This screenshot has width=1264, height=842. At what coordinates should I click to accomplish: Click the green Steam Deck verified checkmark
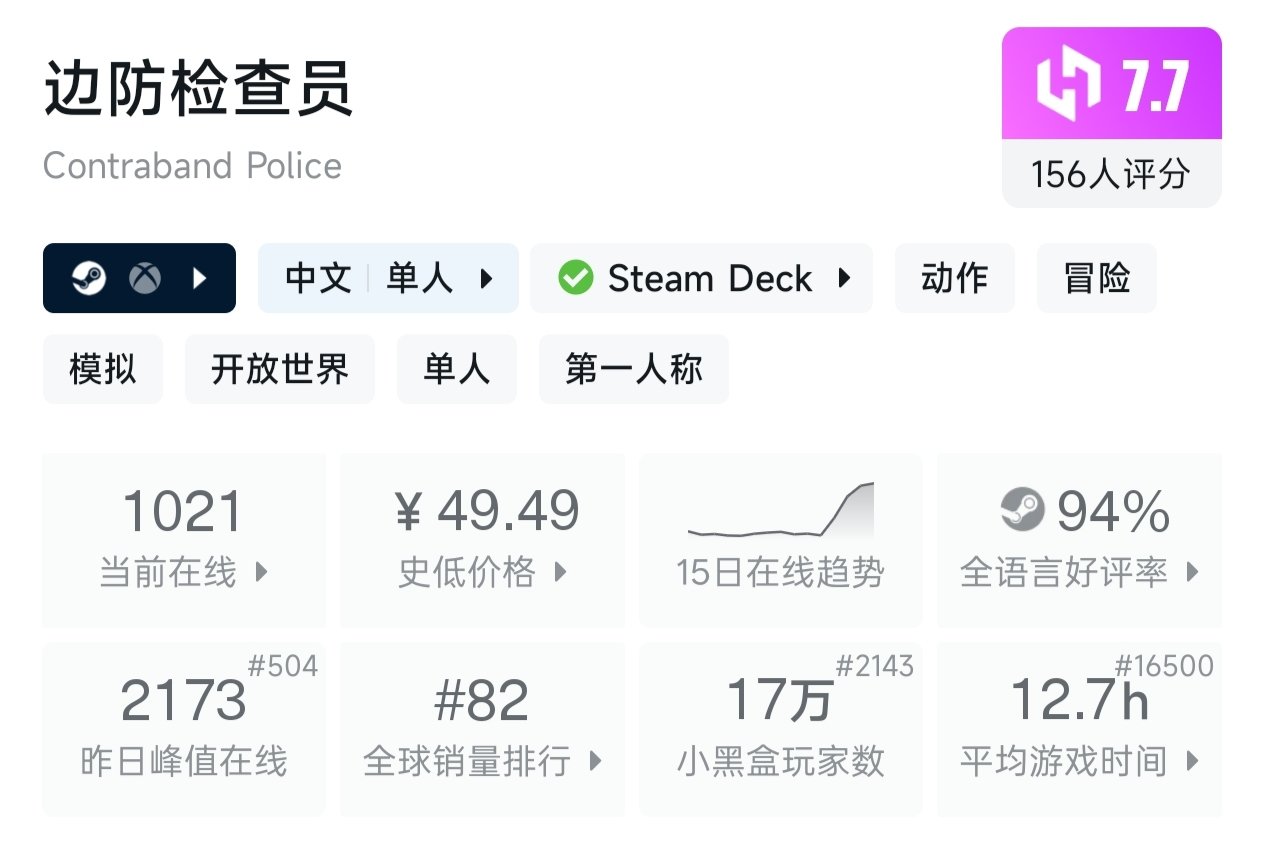coord(575,278)
